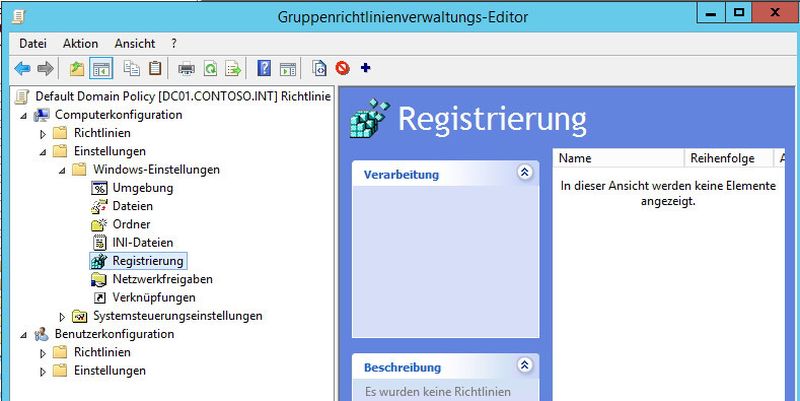Expand Richtlinien under Computerkonfiguration

(x=43, y=134)
